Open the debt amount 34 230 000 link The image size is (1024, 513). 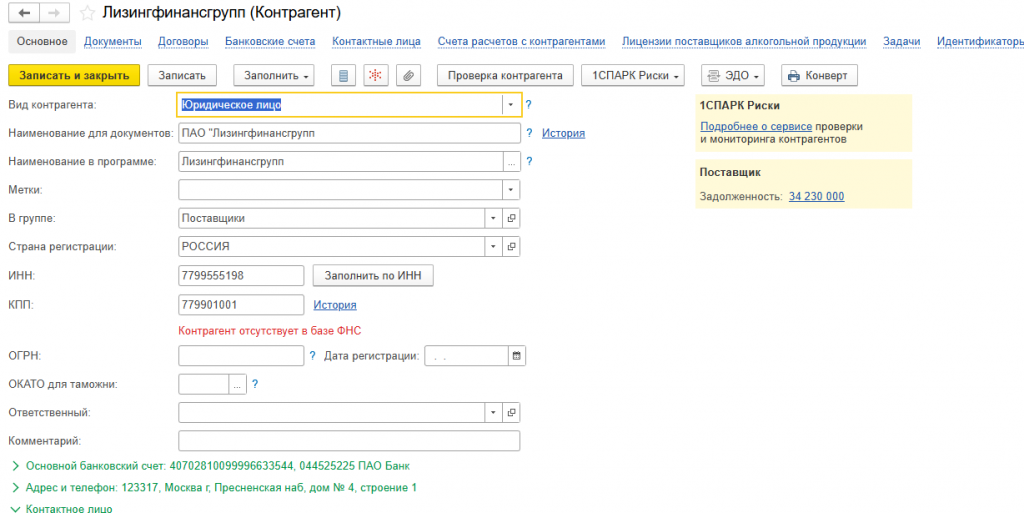(816, 196)
